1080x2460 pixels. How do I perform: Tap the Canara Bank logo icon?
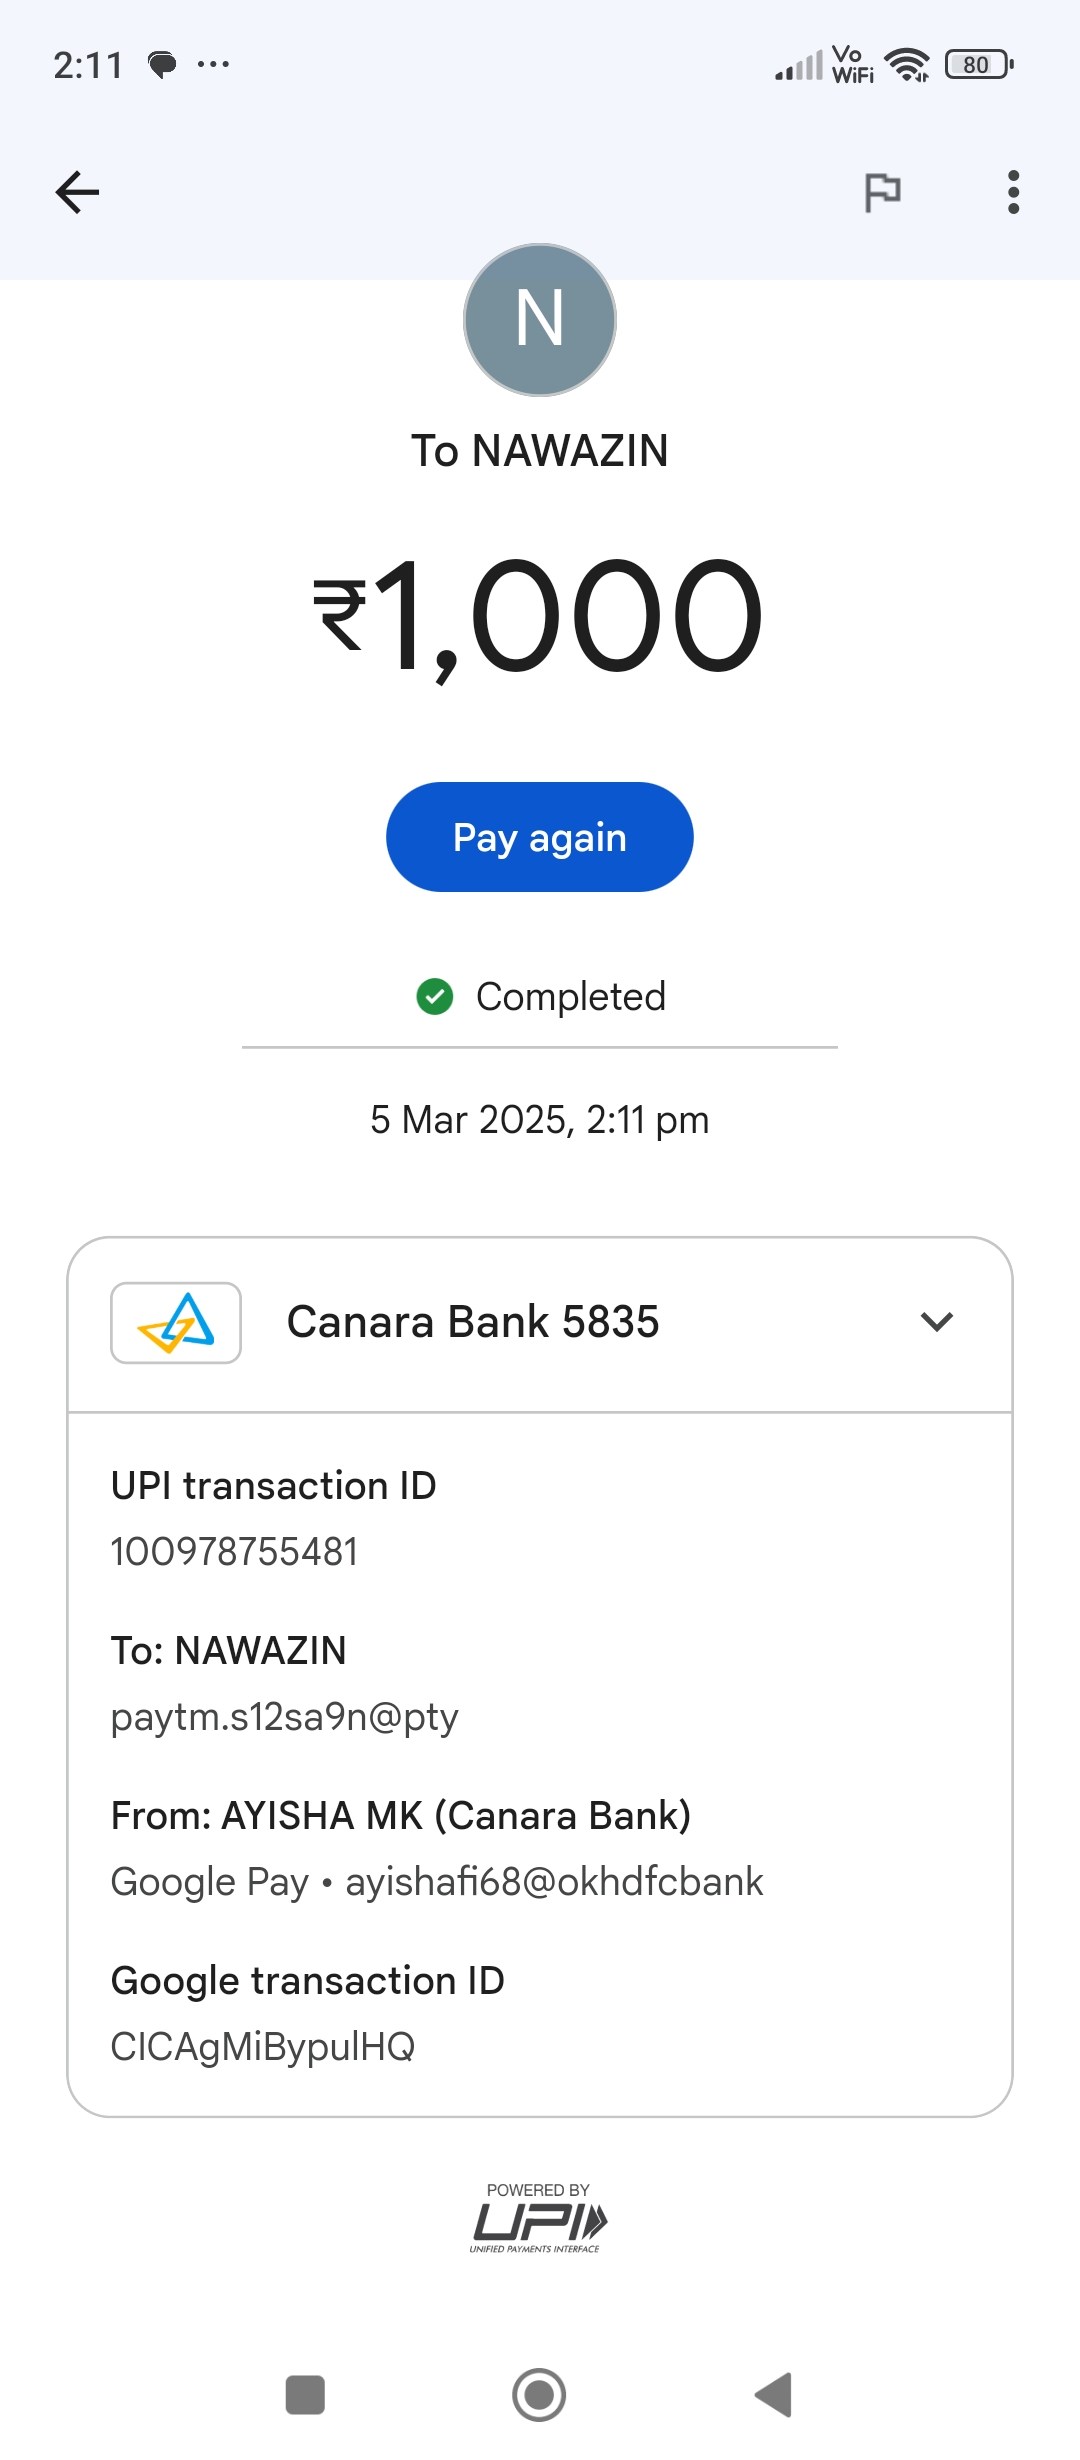coord(176,1322)
